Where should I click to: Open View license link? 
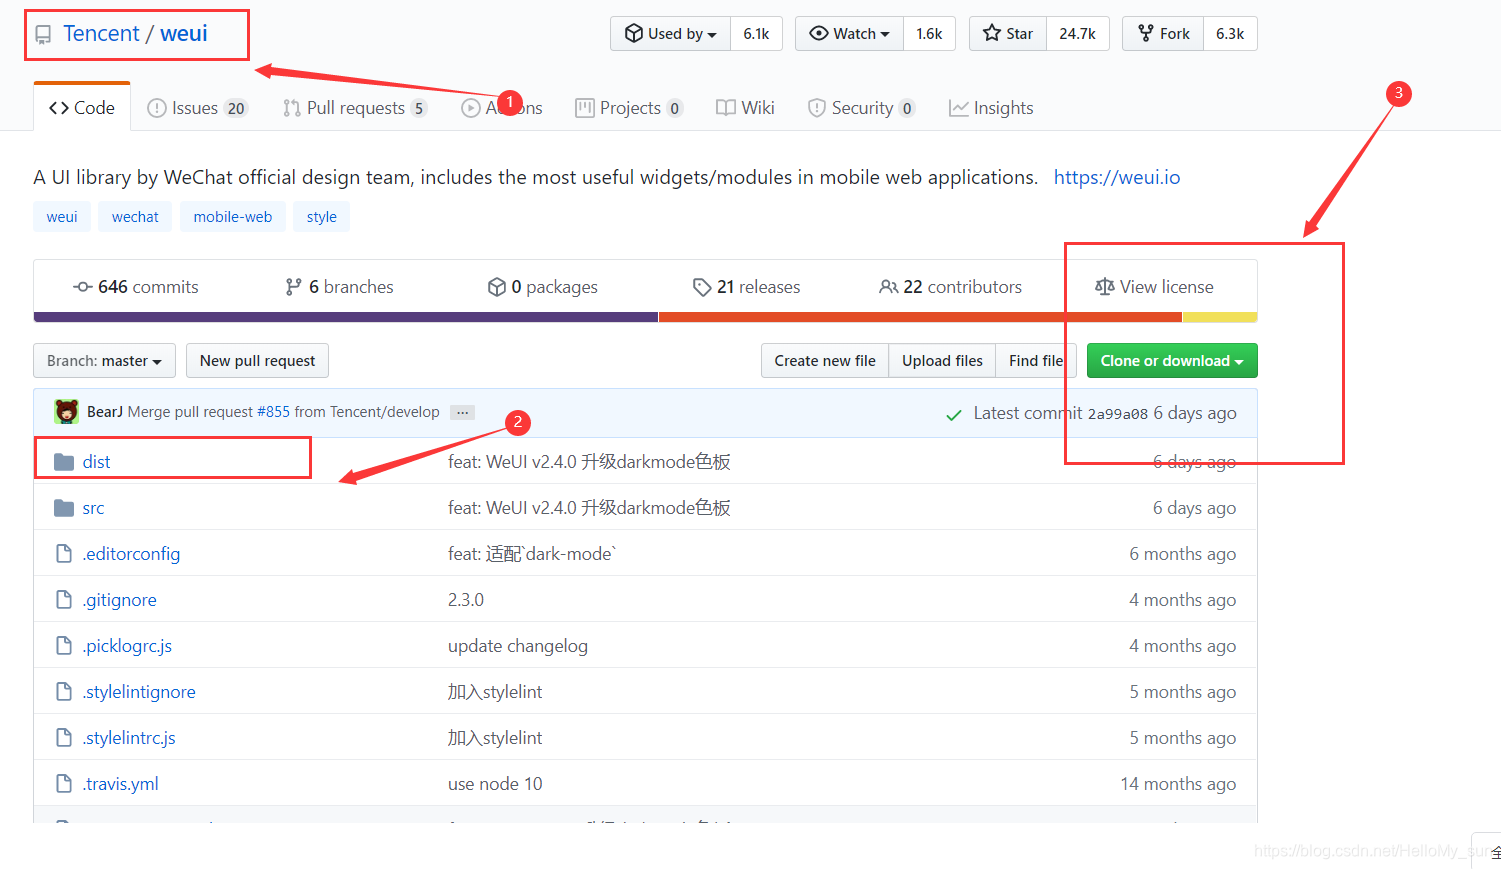click(1154, 287)
